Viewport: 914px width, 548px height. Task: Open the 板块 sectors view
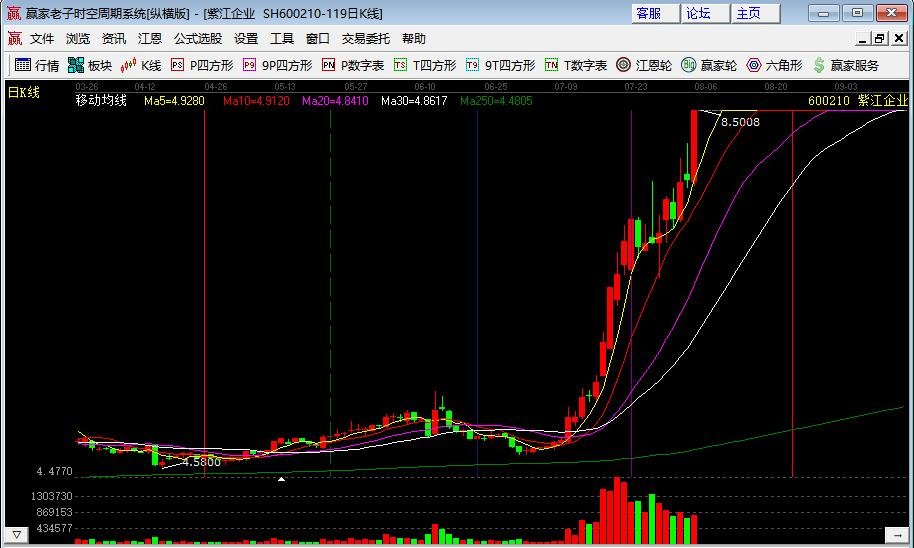pos(90,65)
